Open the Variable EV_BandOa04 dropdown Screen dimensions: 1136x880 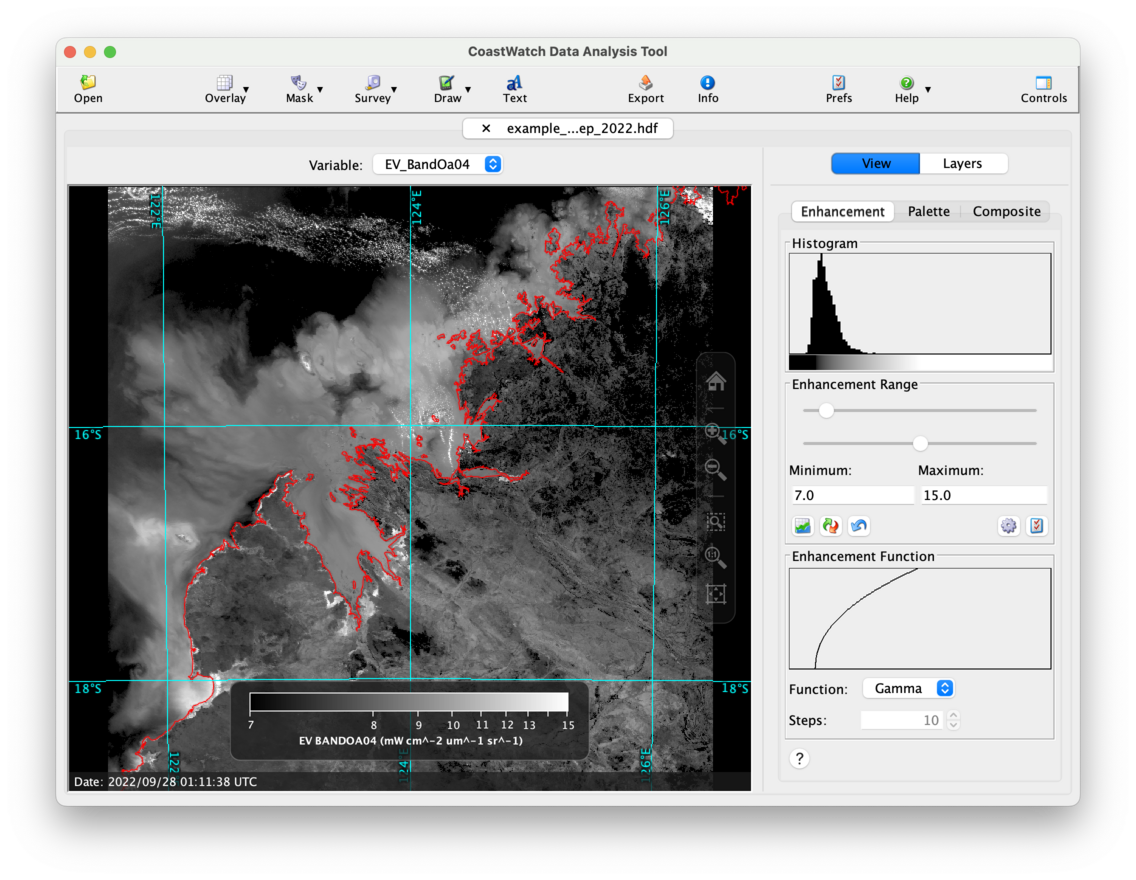(x=437, y=165)
